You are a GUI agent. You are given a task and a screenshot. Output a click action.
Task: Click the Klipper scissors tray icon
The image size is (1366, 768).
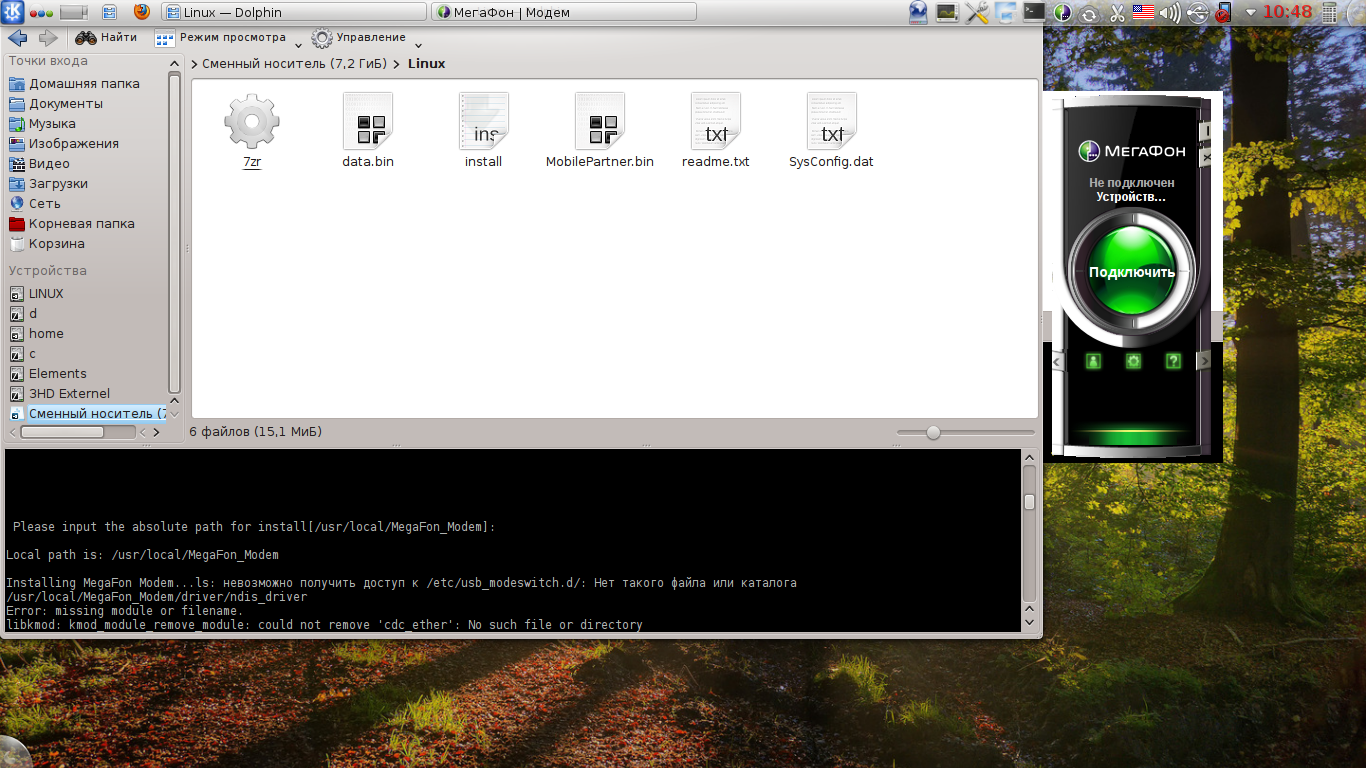[x=1118, y=13]
